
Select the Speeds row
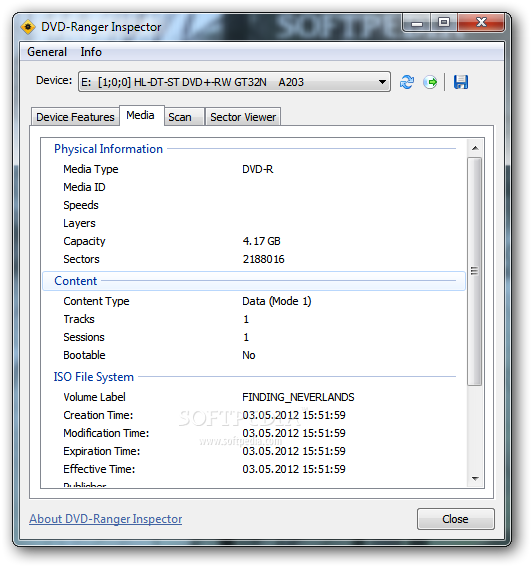253,205
